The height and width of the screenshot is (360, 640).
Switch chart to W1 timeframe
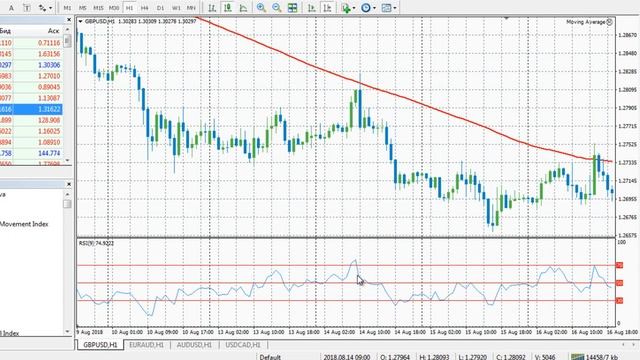click(176, 8)
